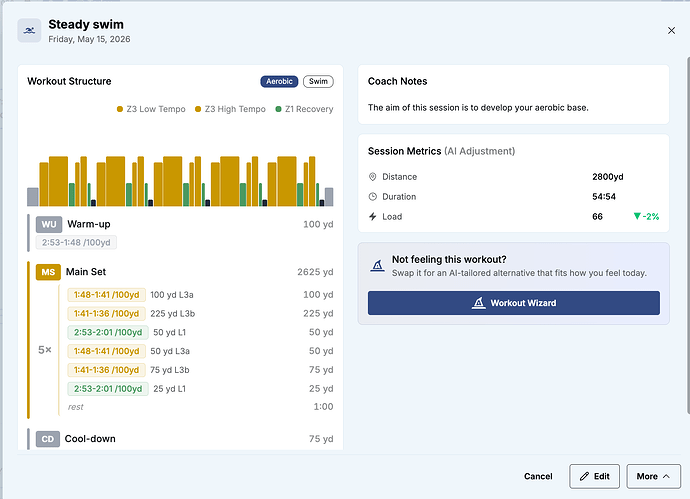
Task: Click the swim activity icon beside Steady swim
Action: click(29, 30)
